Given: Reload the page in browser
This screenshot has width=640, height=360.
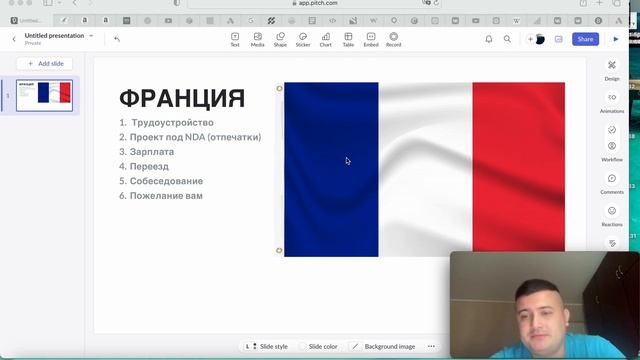Looking at the screenshot, I should coord(436,3).
